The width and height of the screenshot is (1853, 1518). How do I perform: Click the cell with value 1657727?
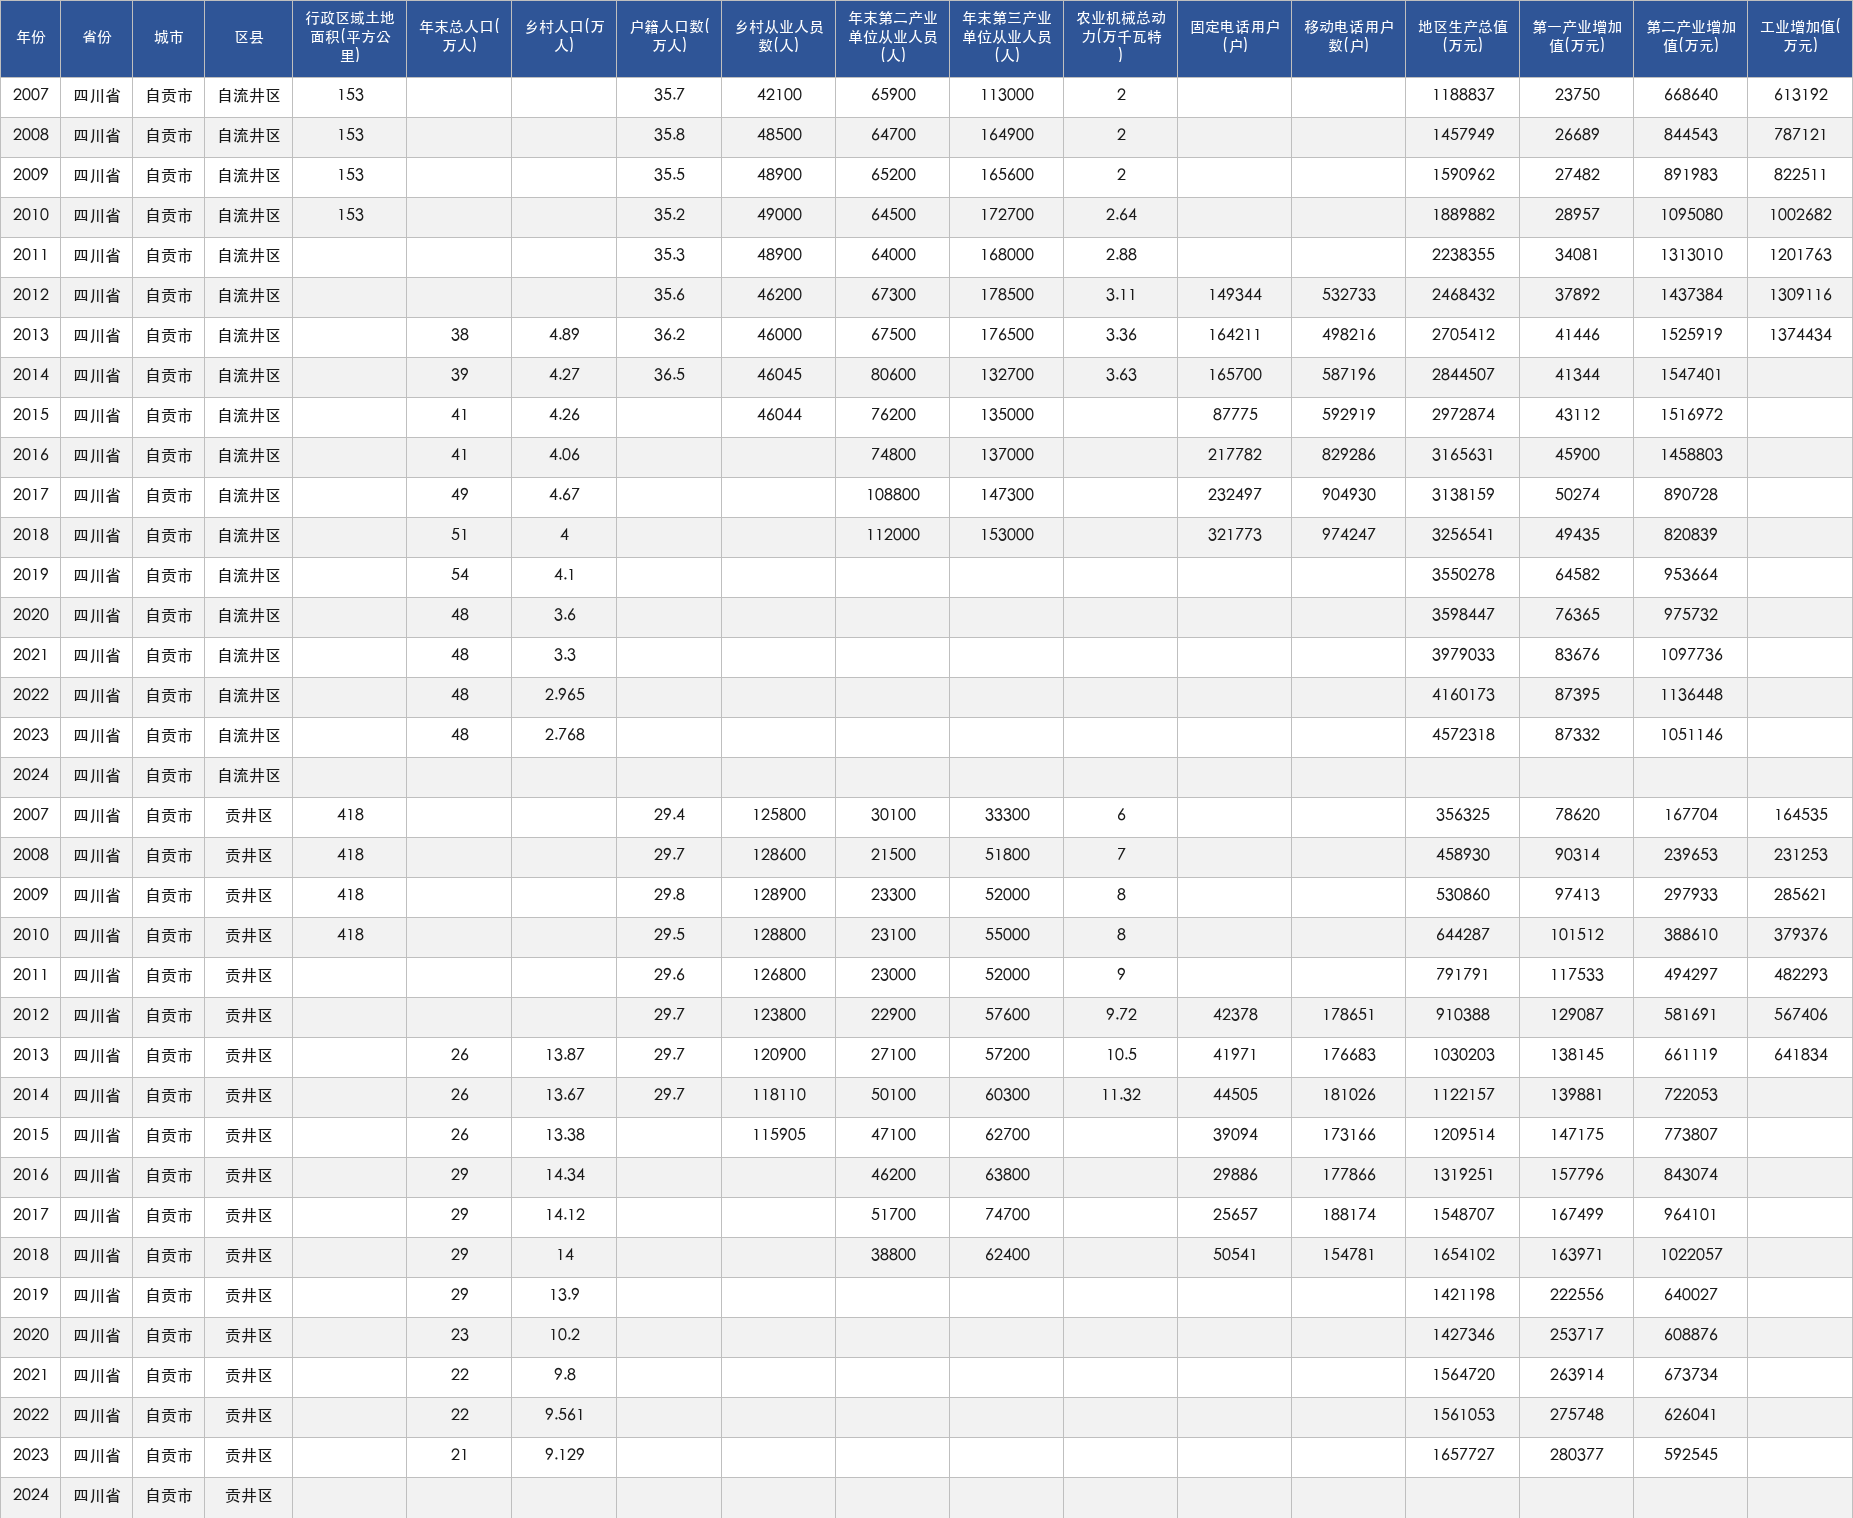[x=1463, y=1455]
